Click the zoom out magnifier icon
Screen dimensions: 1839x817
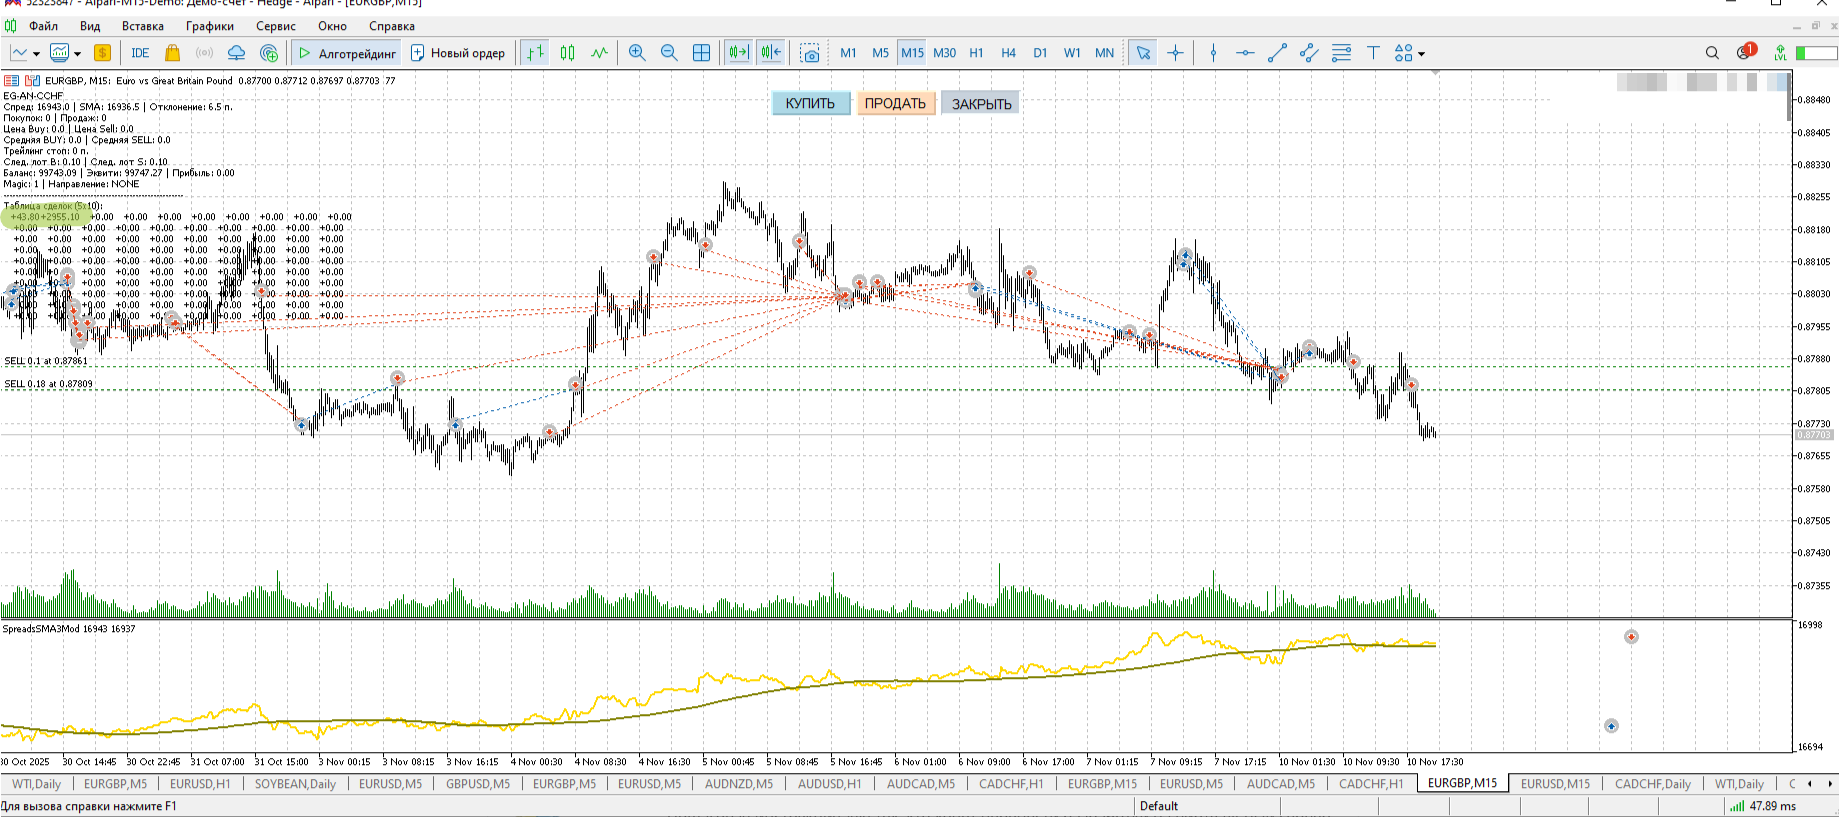669,53
